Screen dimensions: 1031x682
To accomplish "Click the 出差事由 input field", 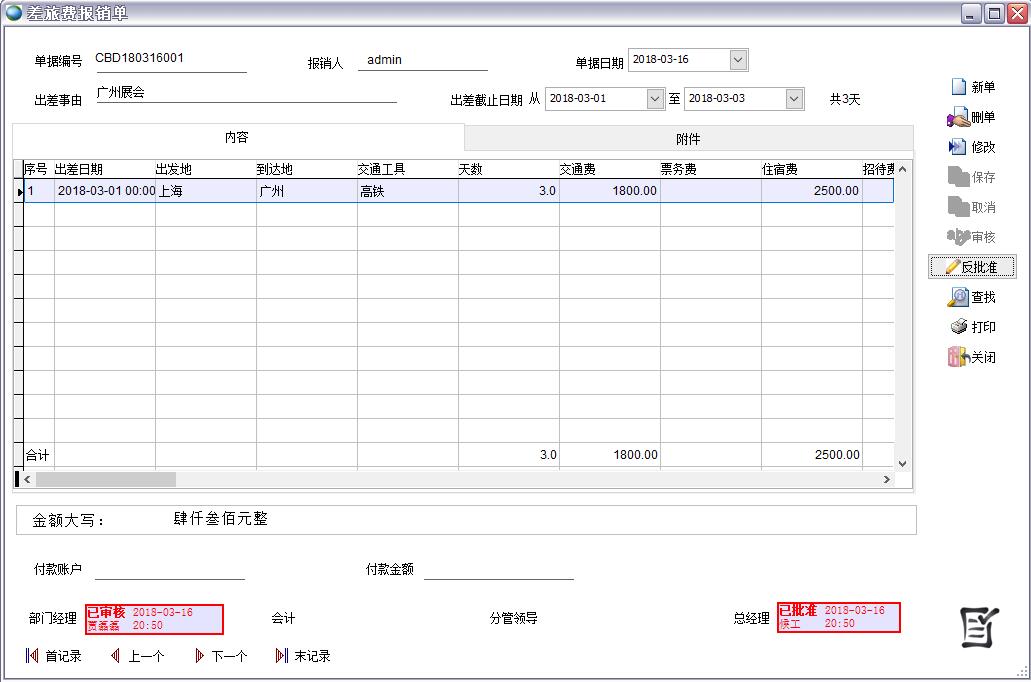I will (x=246, y=93).
